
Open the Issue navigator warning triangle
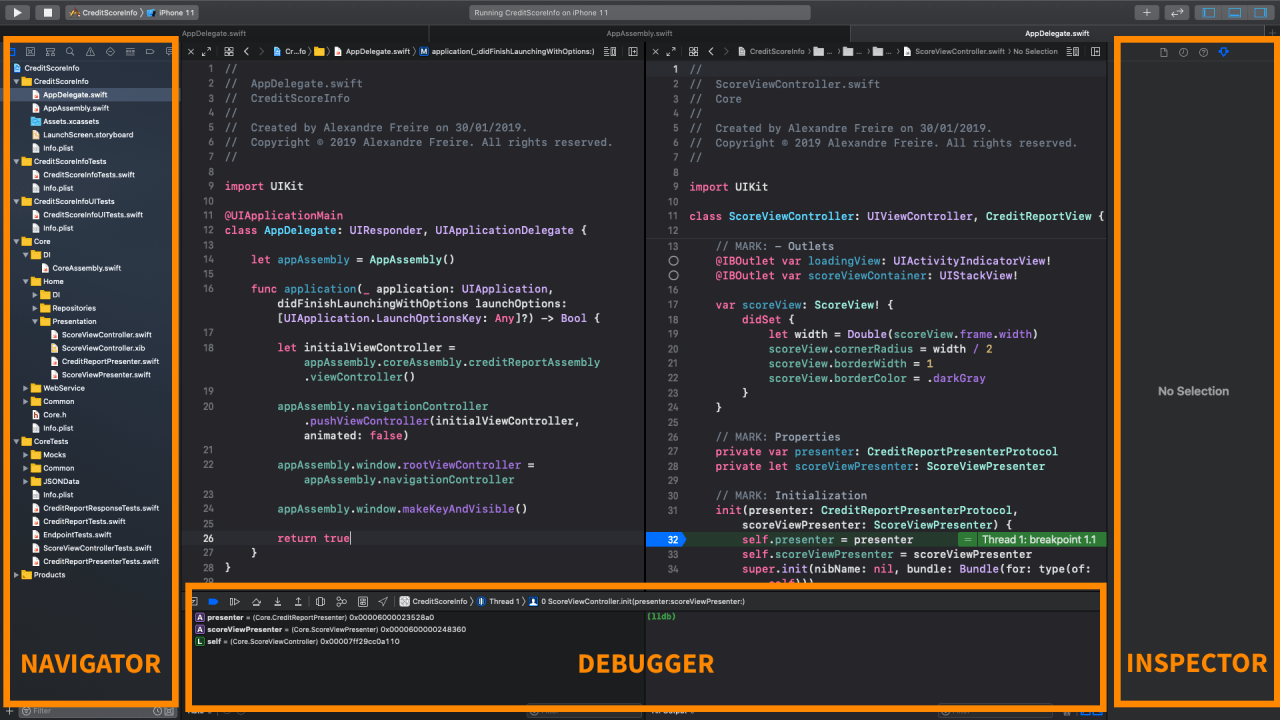90,51
